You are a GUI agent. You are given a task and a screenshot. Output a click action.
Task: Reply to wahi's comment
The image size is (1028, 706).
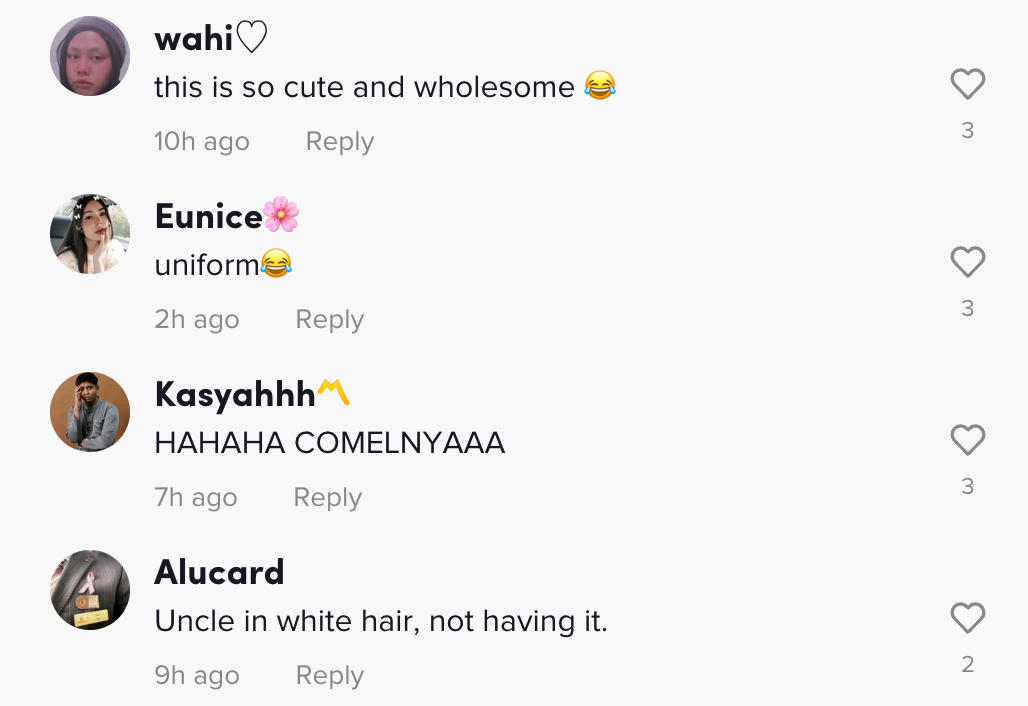(340, 142)
